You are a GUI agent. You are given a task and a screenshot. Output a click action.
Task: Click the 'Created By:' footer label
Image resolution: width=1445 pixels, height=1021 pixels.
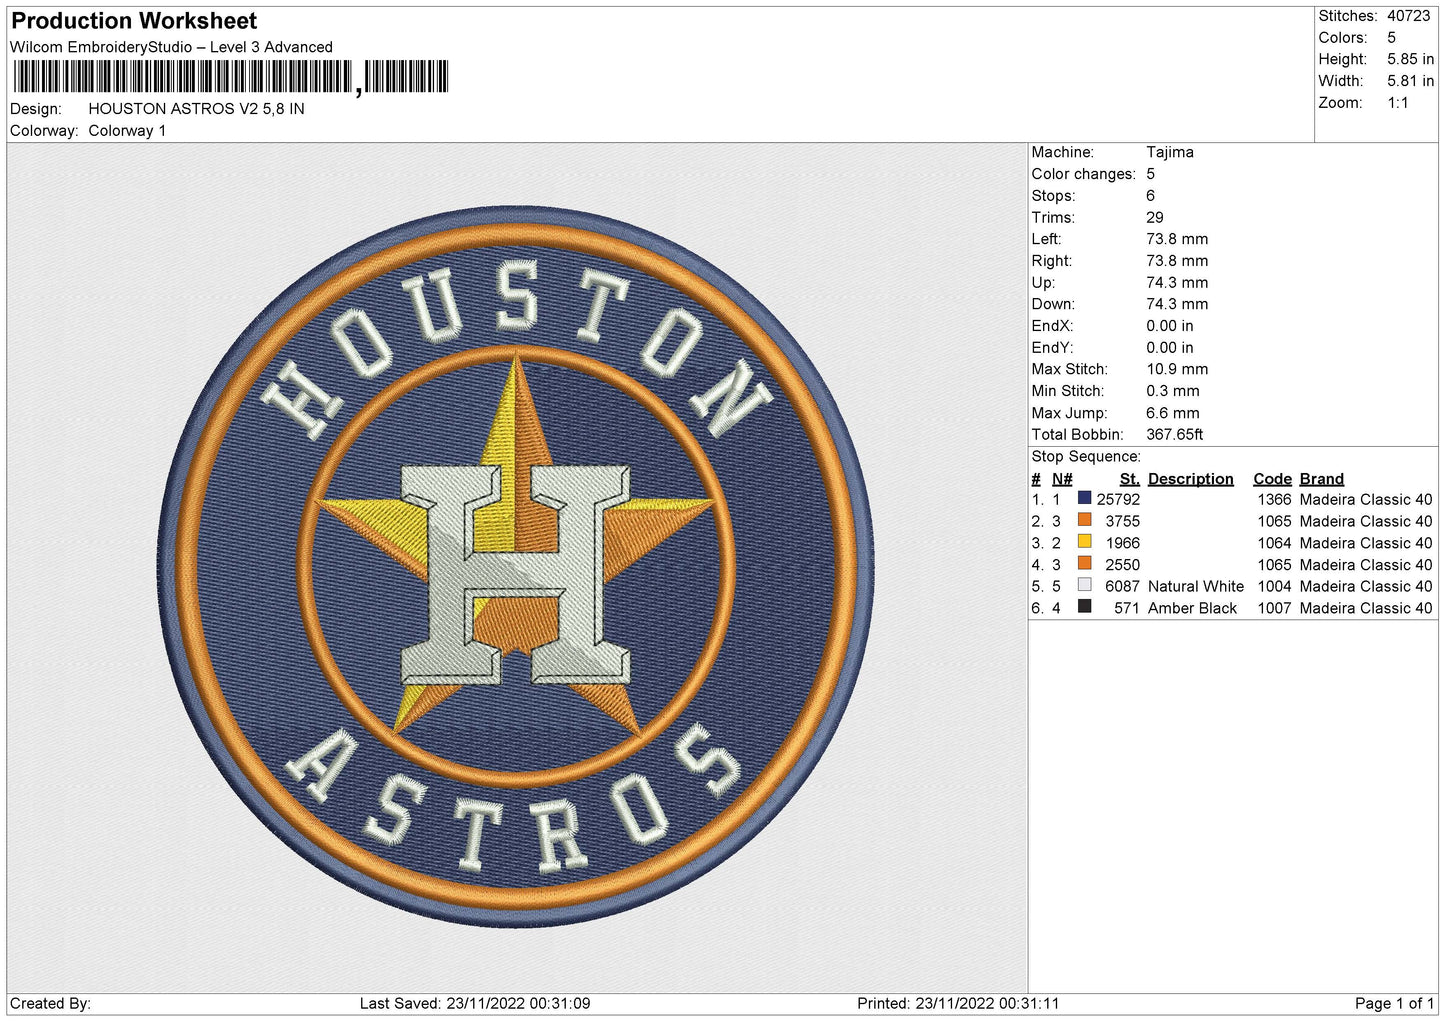[50, 1004]
